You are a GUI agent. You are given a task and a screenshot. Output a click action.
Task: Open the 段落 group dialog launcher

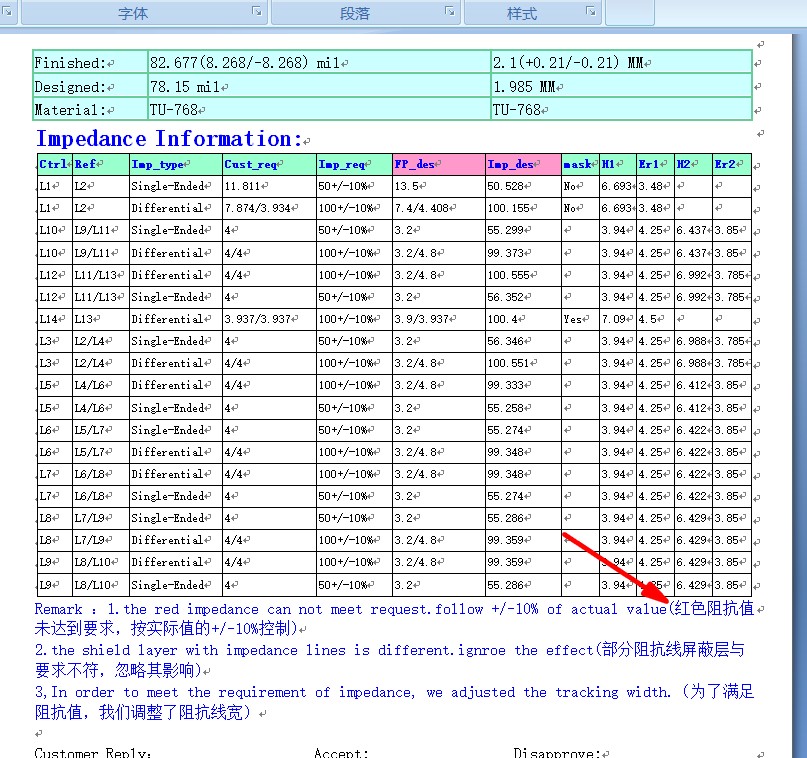(x=449, y=11)
